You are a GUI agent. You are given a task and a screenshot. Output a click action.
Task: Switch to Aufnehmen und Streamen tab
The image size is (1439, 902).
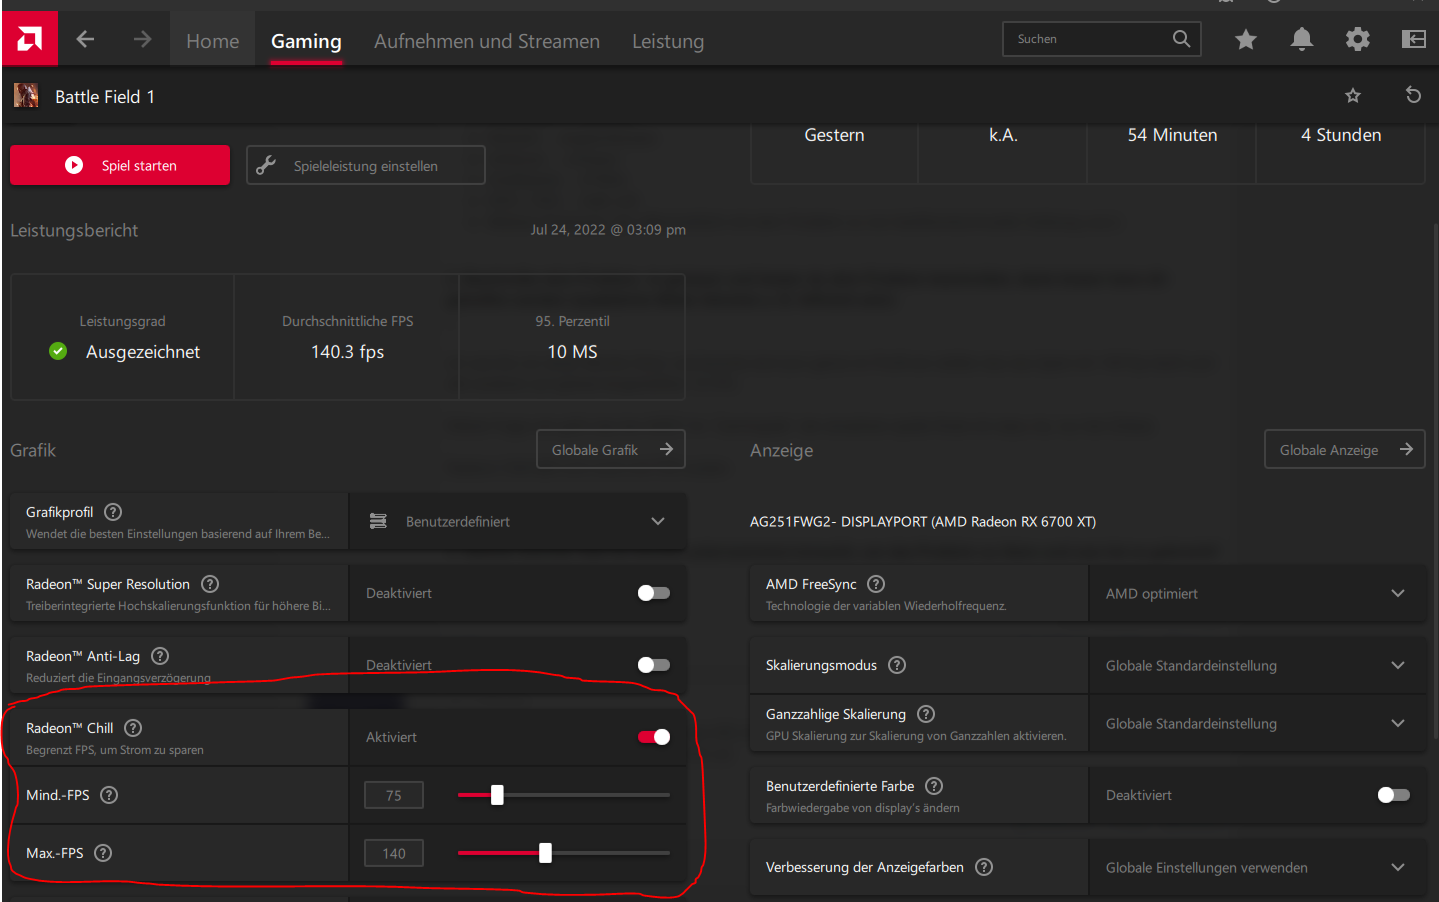point(487,41)
